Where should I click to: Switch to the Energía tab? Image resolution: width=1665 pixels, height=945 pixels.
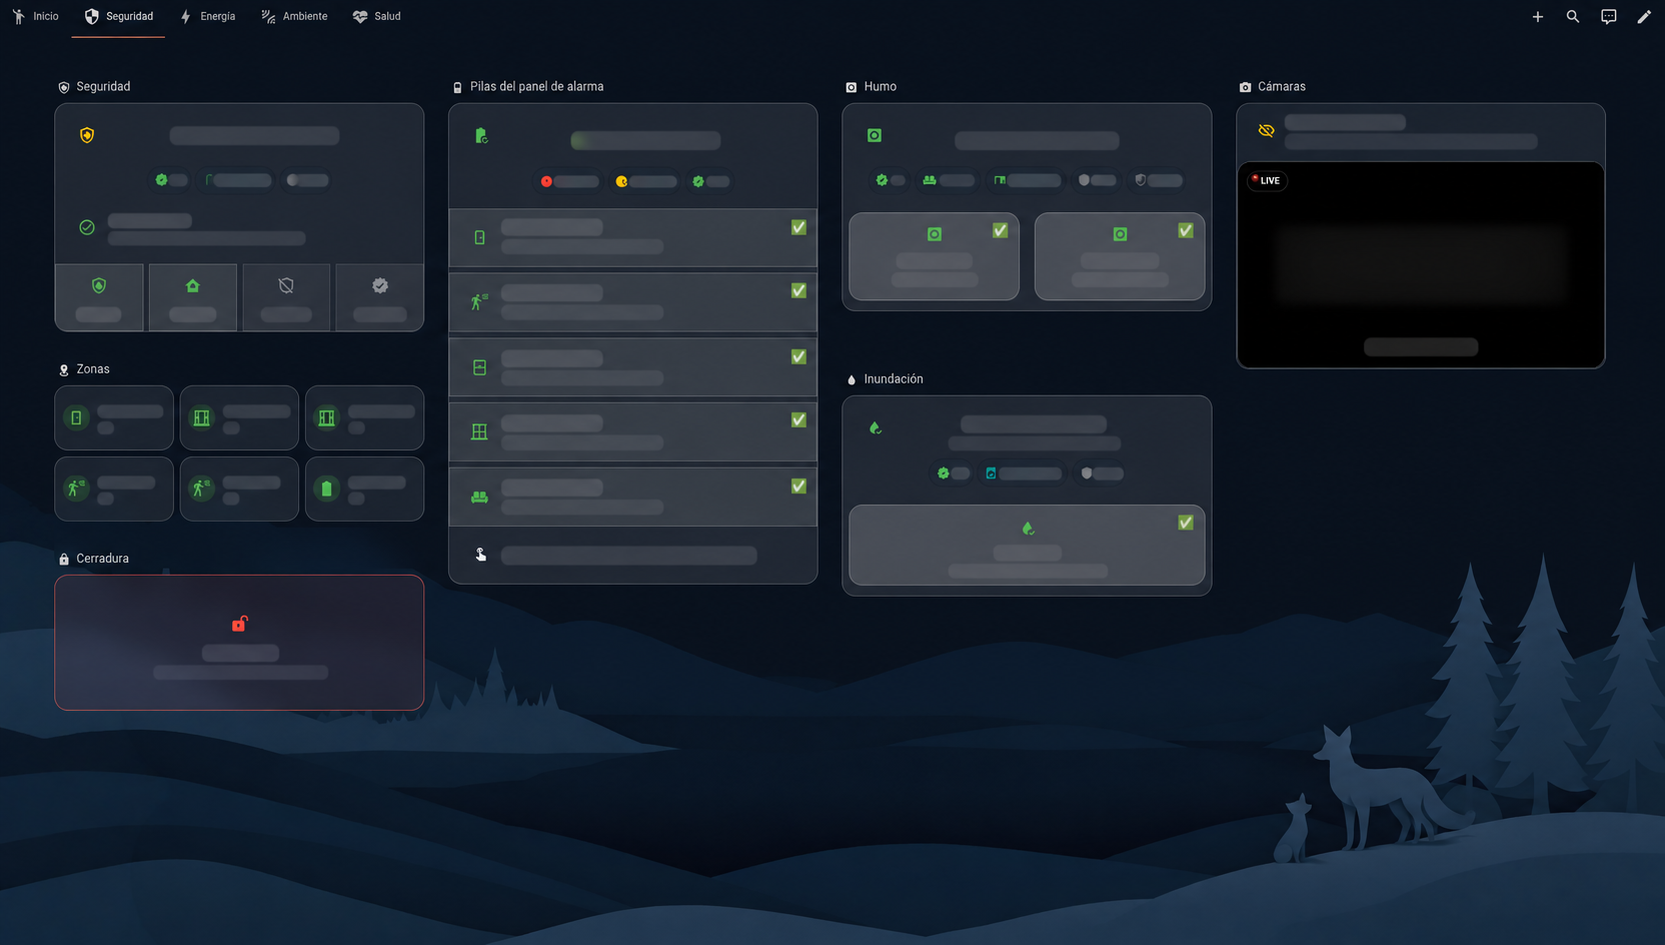click(x=208, y=16)
